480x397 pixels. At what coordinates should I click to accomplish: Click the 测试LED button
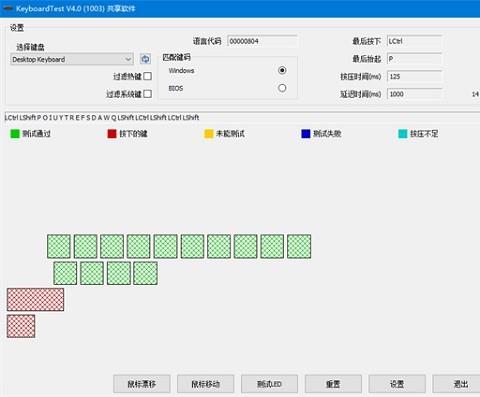269,384
